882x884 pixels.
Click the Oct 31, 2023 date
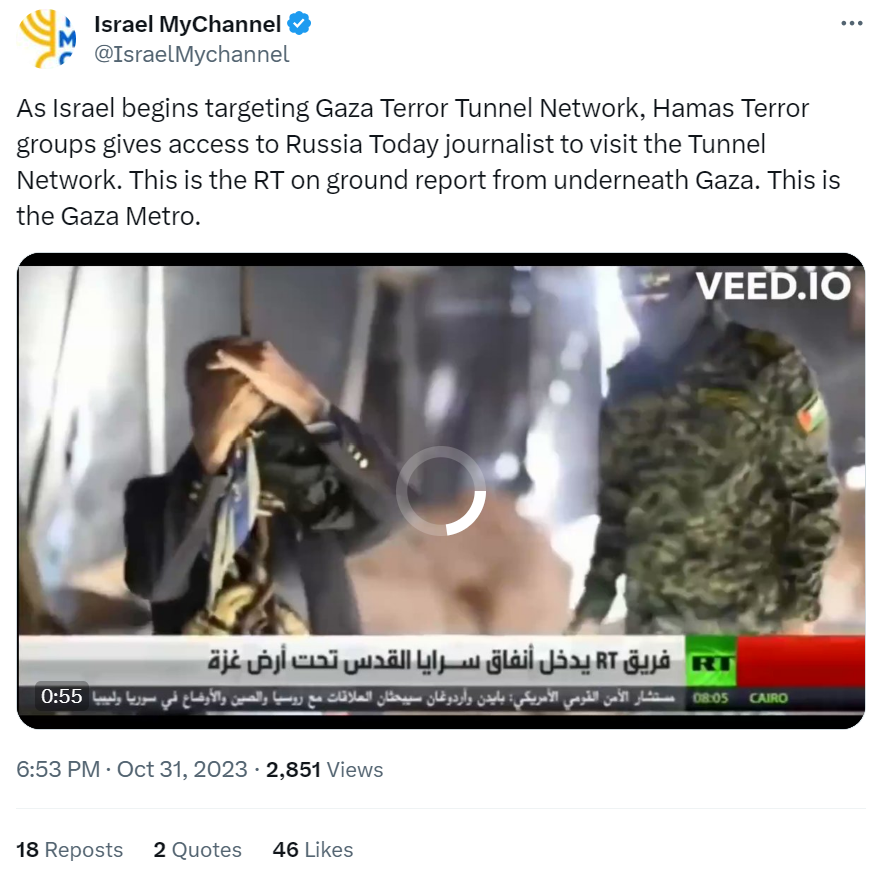point(182,770)
